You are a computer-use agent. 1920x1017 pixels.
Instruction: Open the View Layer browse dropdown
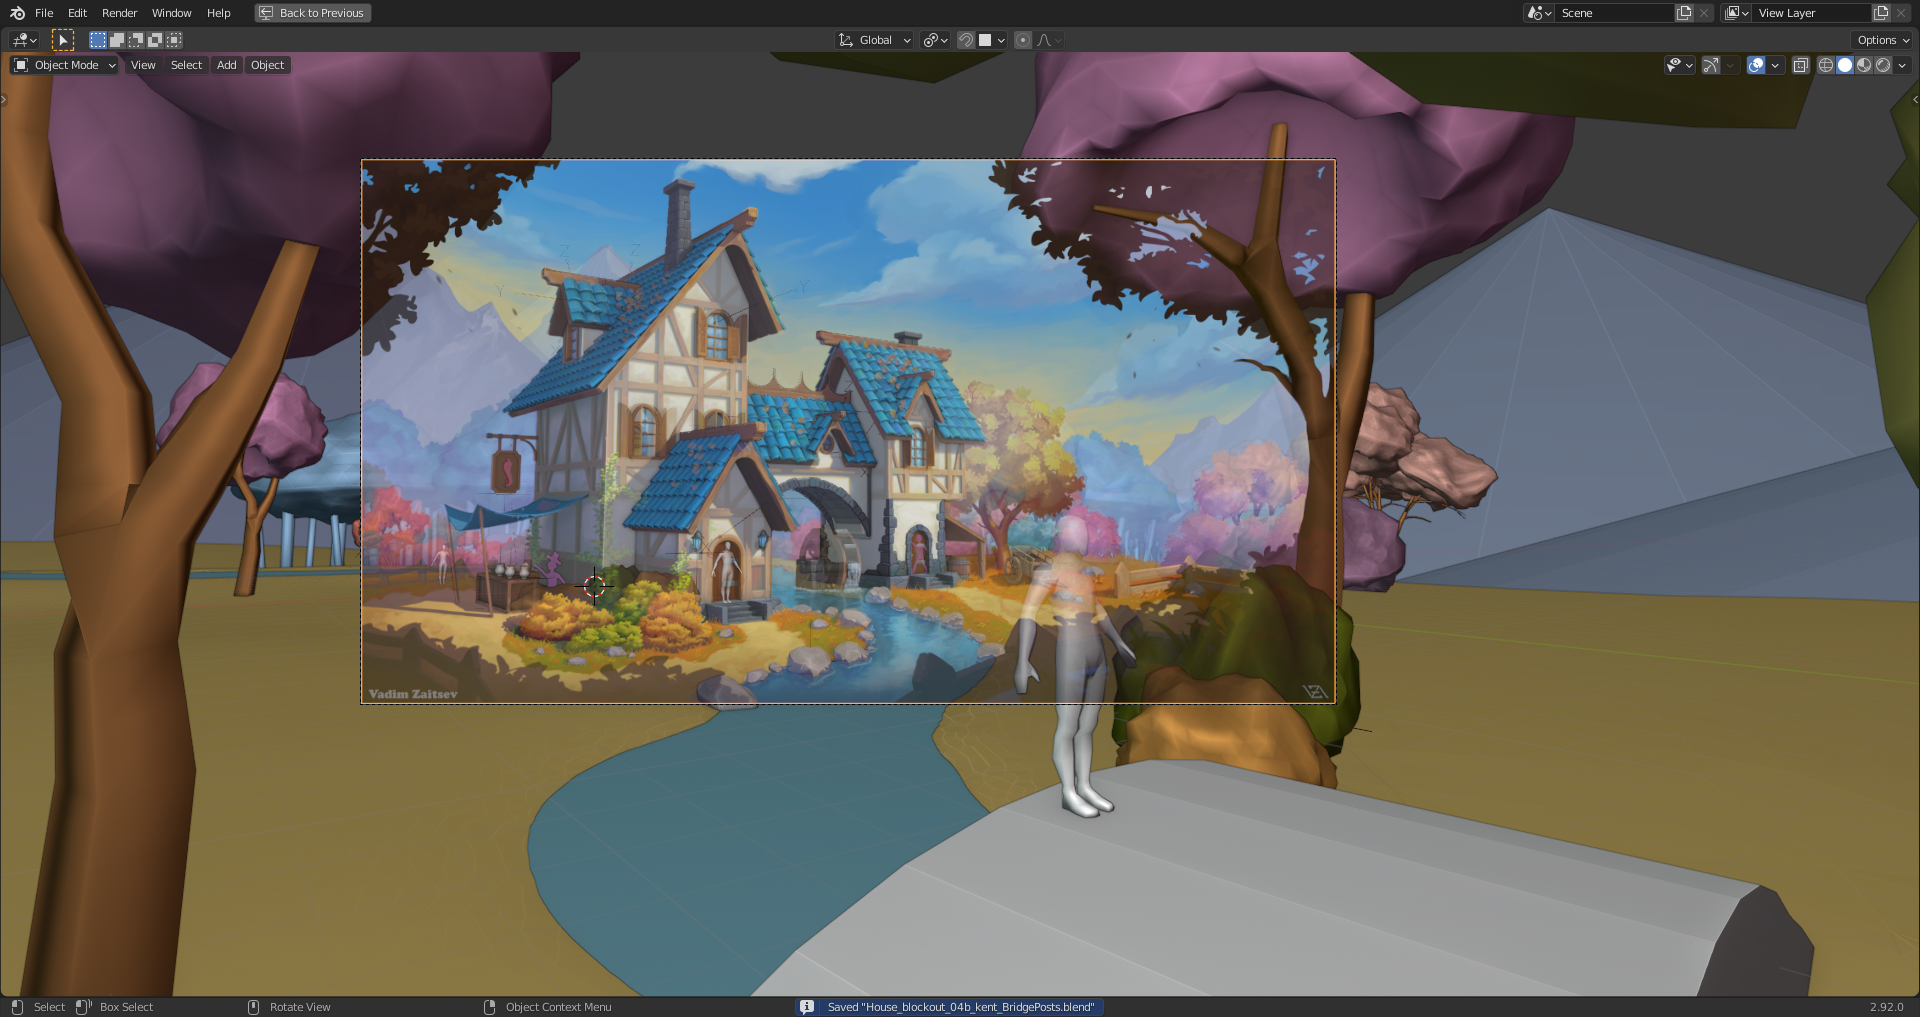click(1737, 13)
